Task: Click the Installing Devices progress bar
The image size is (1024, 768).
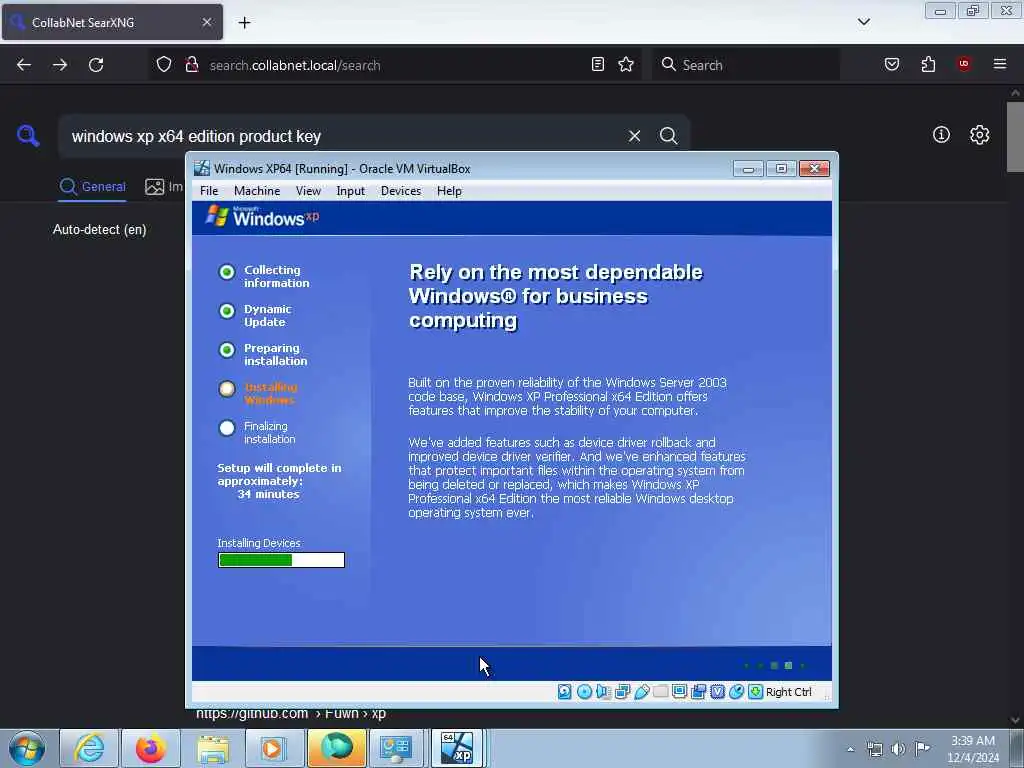Action: point(281,560)
